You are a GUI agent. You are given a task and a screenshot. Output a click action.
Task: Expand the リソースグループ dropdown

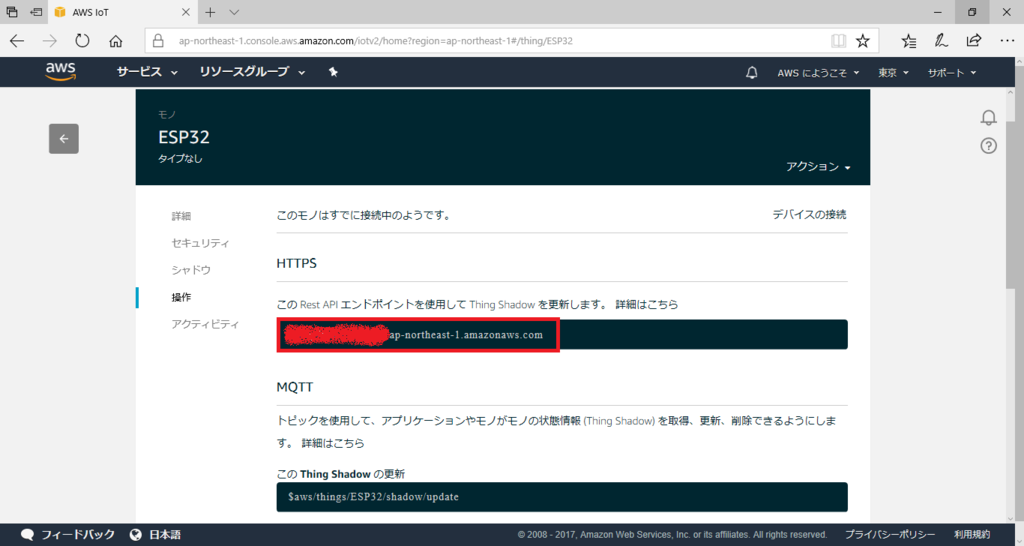[x=252, y=72]
